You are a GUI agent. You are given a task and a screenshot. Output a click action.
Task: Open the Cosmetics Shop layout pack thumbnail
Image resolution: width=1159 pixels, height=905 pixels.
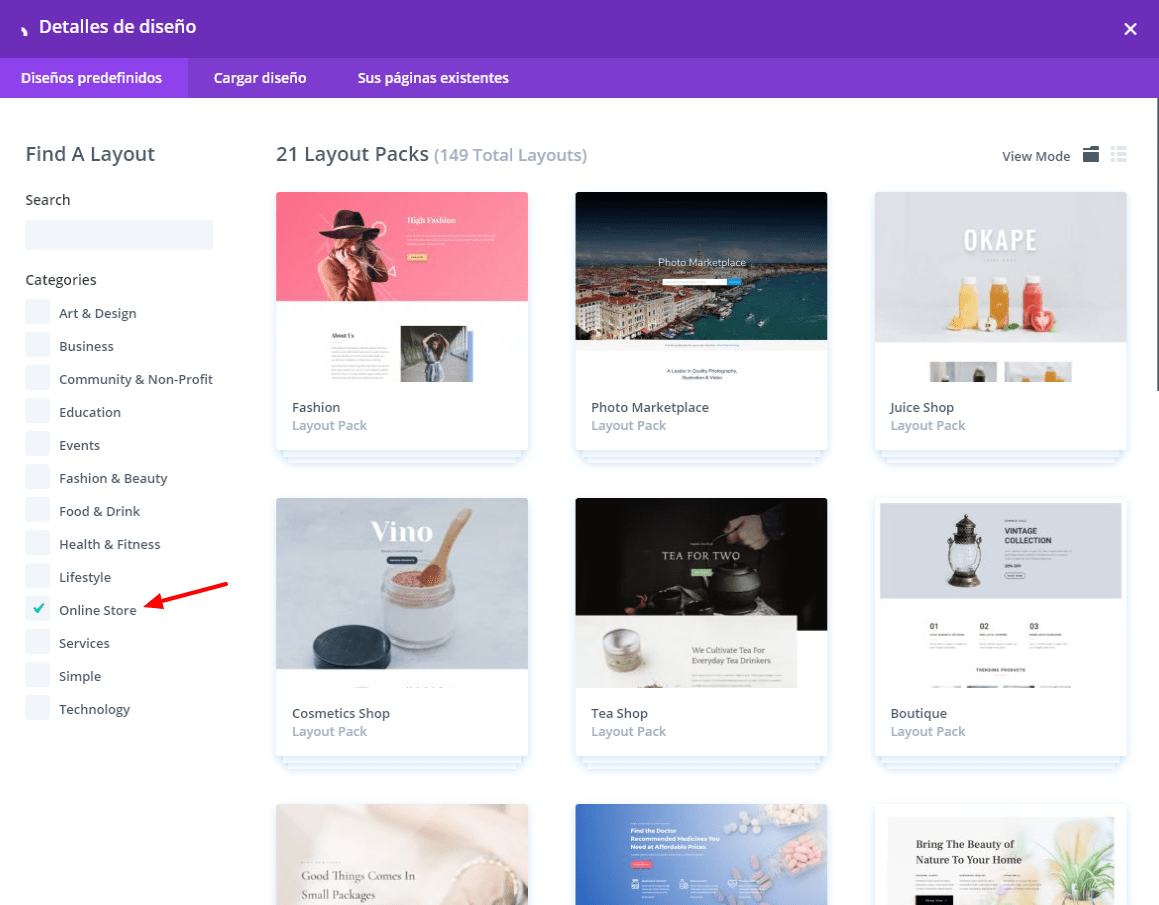click(402, 593)
